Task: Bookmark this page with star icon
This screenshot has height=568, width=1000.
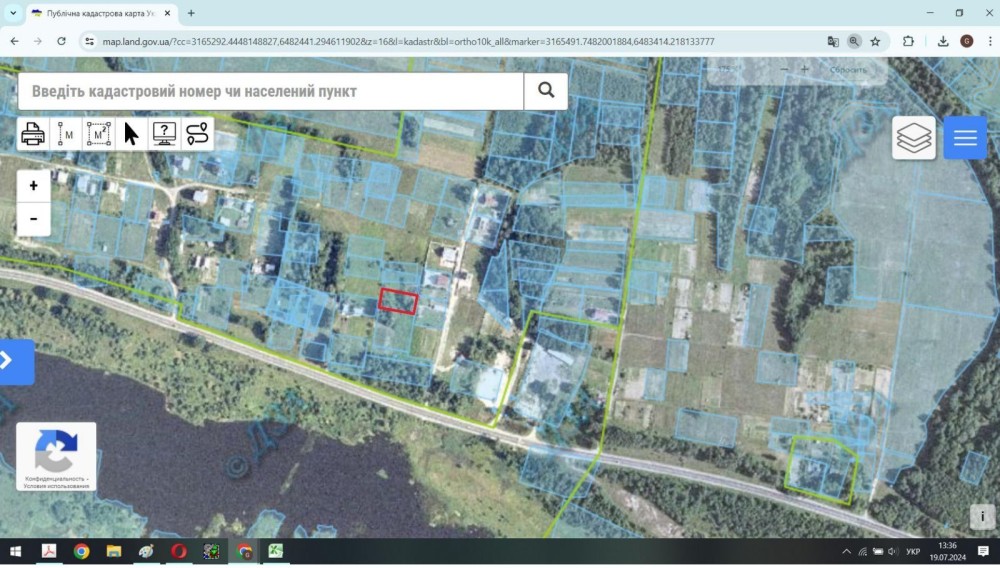Action: 875,41
